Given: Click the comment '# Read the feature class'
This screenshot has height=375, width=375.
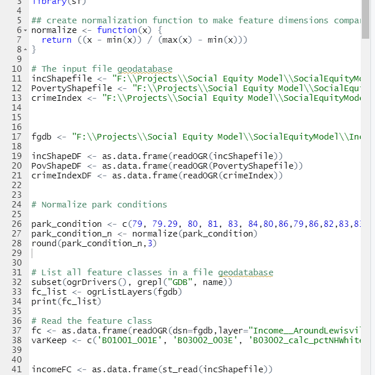Looking at the screenshot, I should pos(92,321).
